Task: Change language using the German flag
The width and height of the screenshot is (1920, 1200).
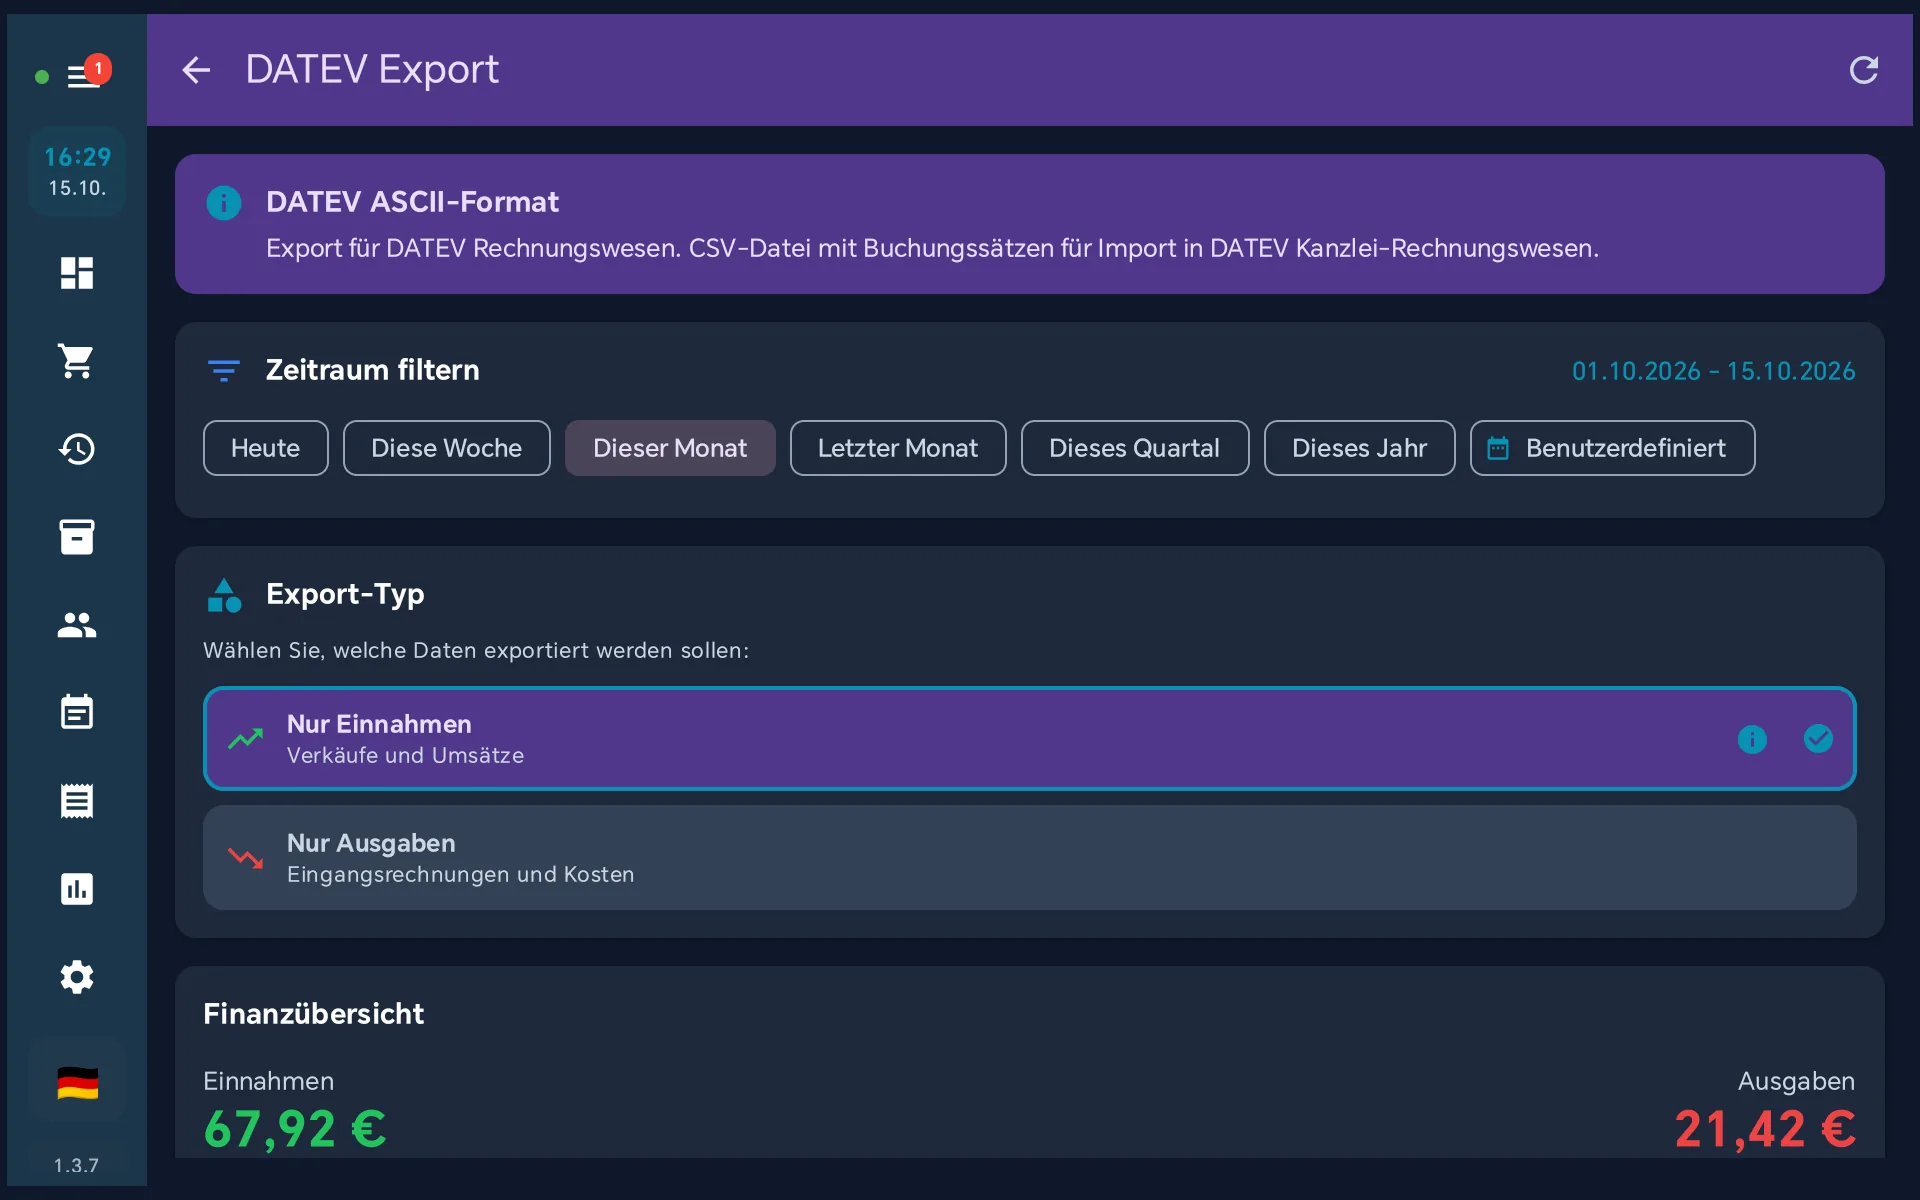Action: pyautogui.click(x=77, y=1083)
